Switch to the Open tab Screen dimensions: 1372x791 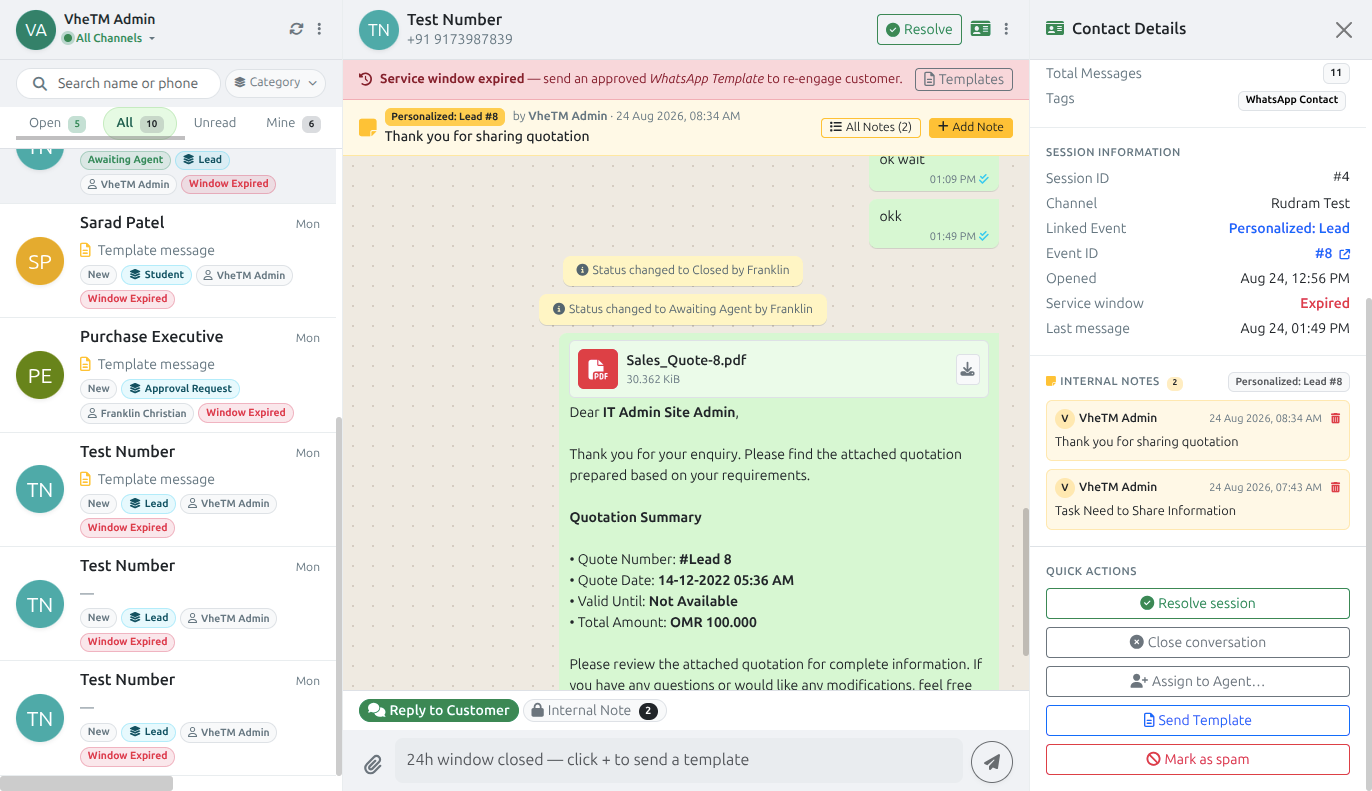tap(57, 123)
